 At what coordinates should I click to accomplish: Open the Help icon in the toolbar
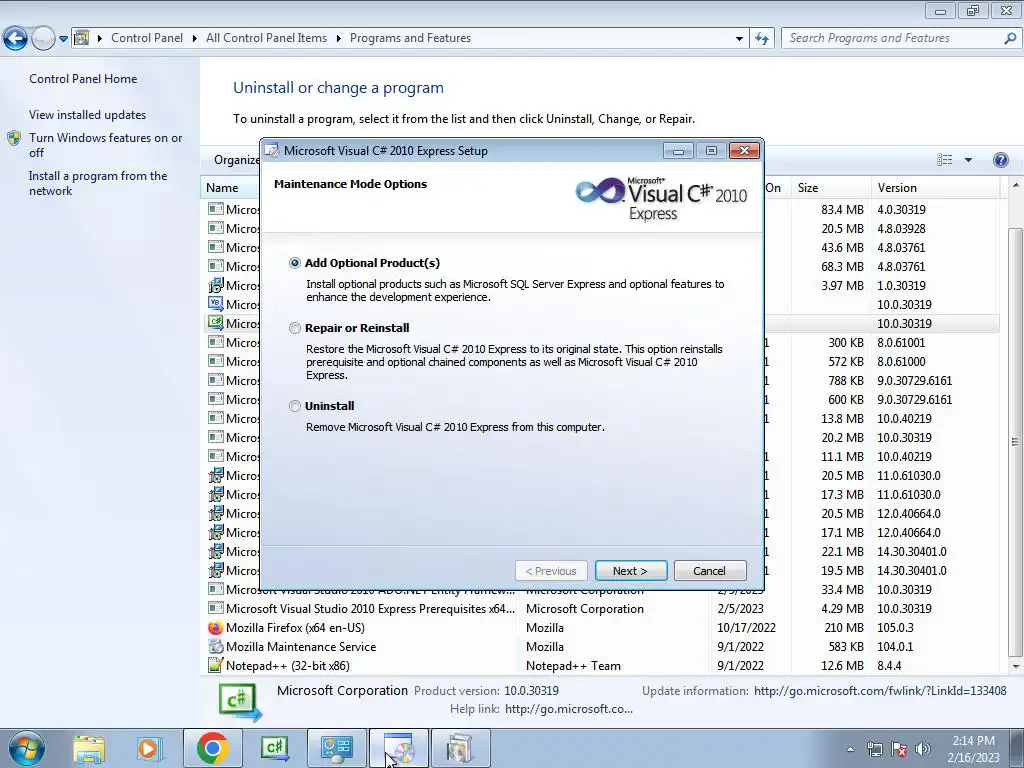tap(1000, 160)
